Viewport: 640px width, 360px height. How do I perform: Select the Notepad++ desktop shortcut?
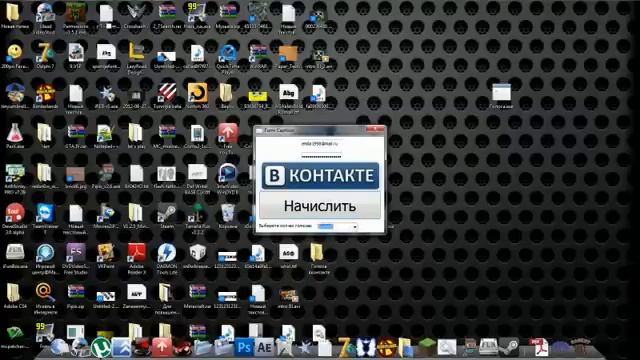105,136
